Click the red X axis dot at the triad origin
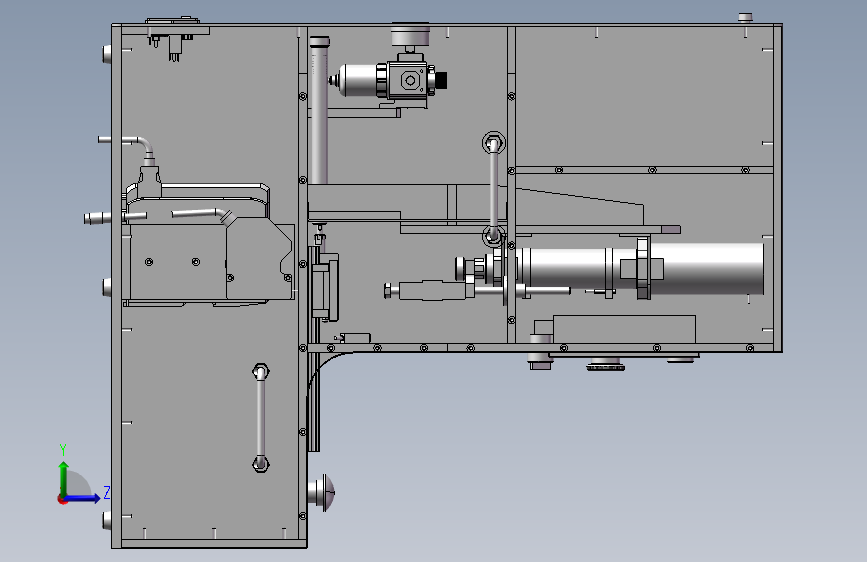This screenshot has height=562, width=867. 62,500
